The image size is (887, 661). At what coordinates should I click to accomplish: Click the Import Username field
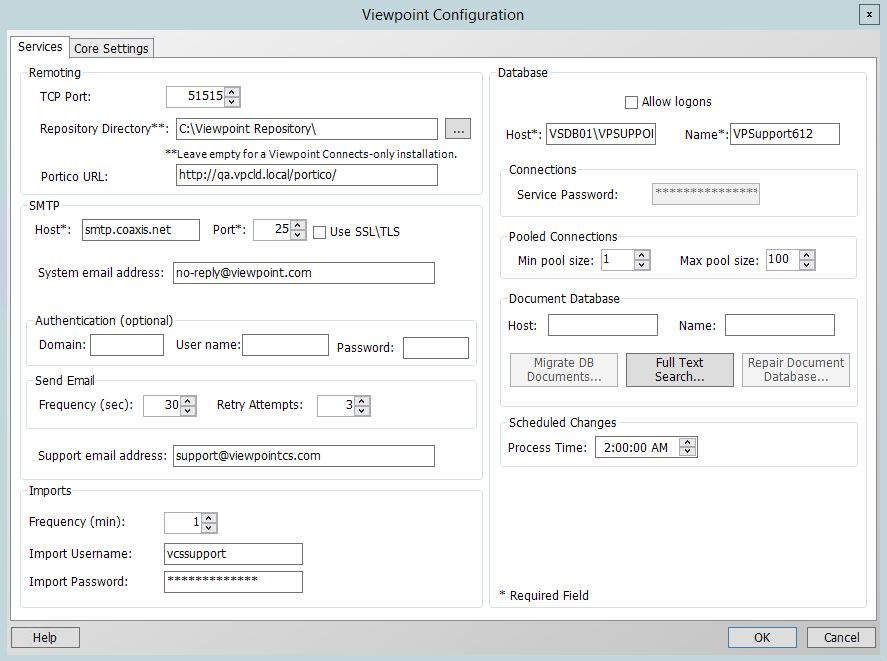[x=233, y=554]
